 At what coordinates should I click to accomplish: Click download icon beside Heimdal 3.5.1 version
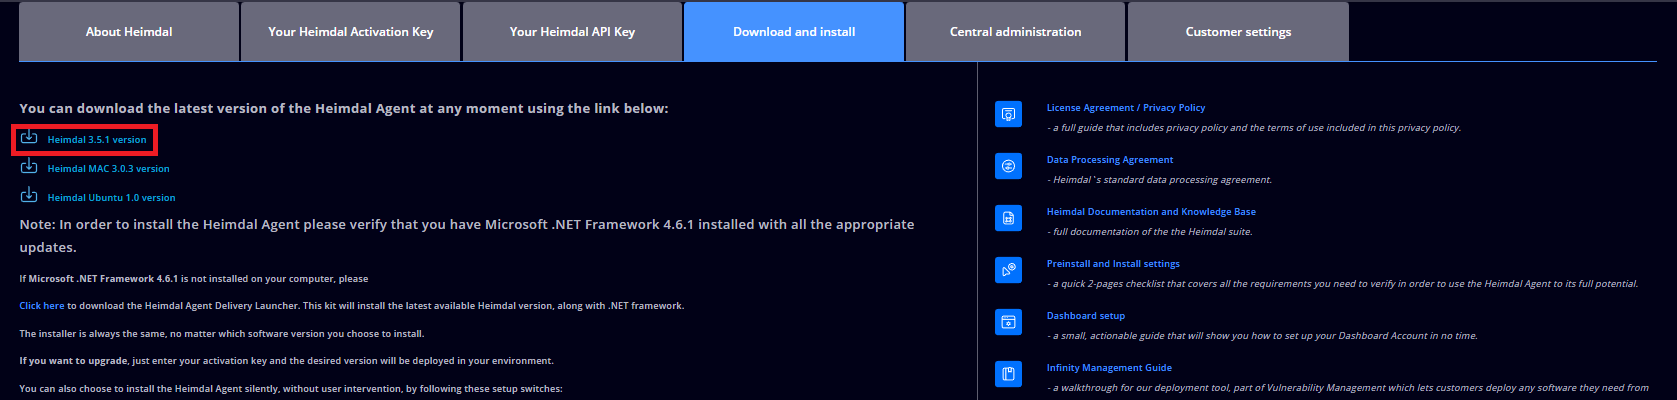tap(29, 137)
